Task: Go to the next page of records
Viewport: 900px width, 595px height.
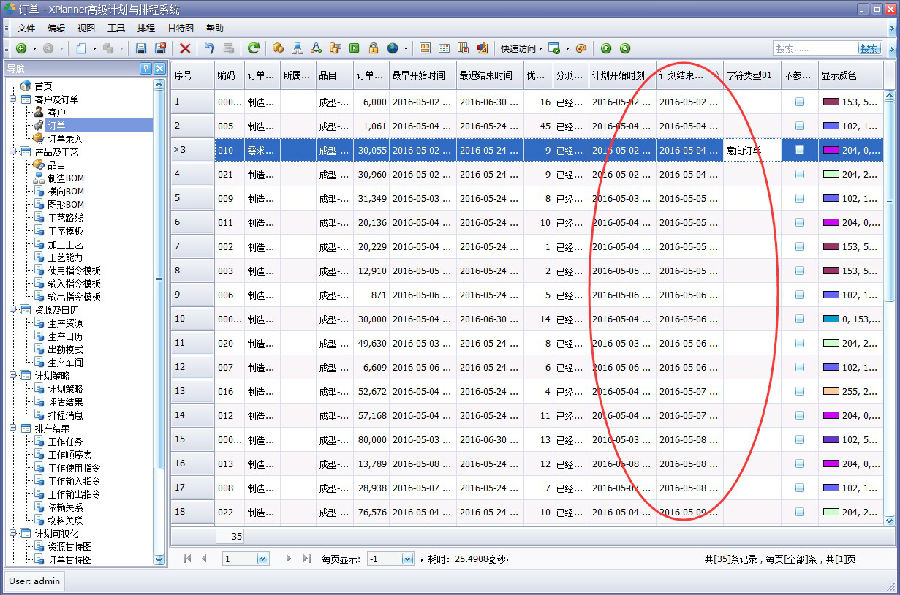Action: [289, 558]
